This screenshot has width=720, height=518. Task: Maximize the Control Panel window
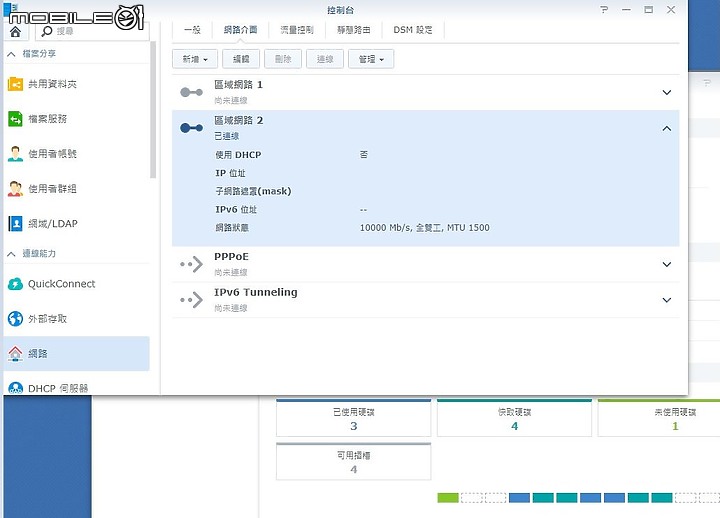tap(648, 10)
